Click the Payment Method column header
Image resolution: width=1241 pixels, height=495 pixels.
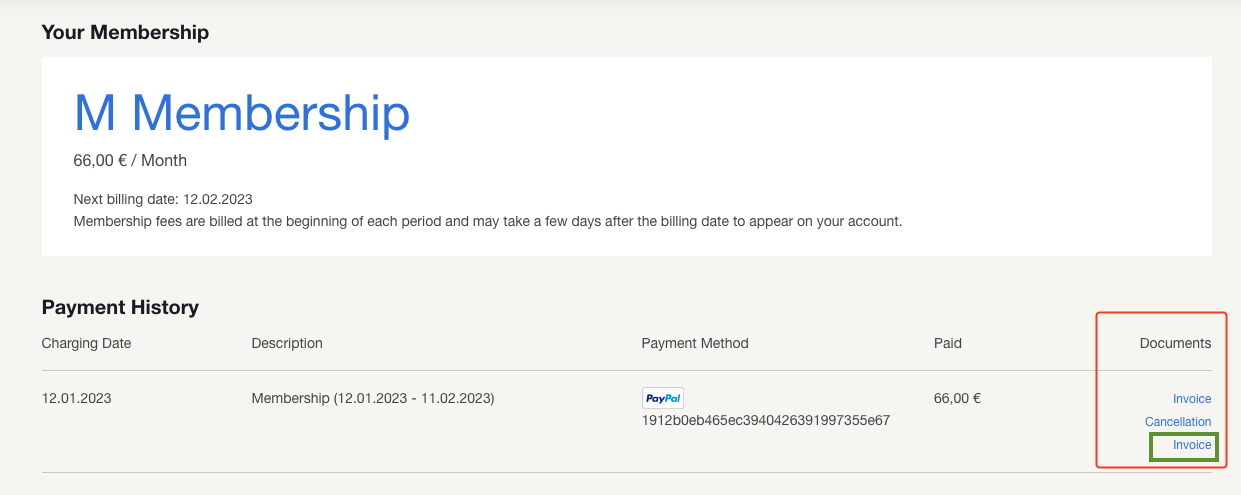pos(695,343)
